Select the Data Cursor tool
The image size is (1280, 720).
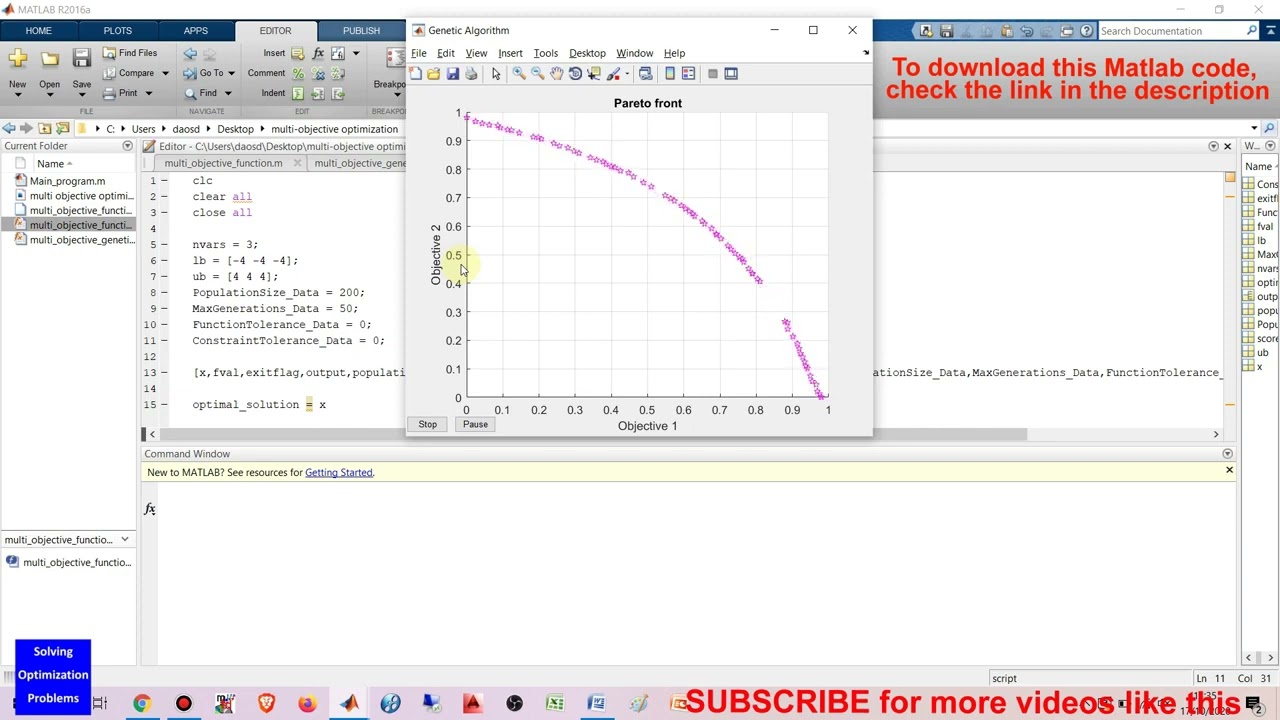point(594,73)
